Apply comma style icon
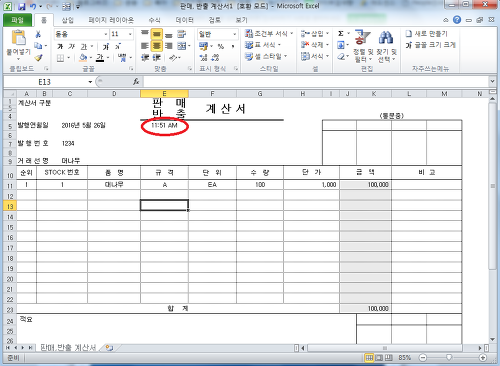Image resolution: width=500 pixels, height=366 pixels. coord(233,46)
